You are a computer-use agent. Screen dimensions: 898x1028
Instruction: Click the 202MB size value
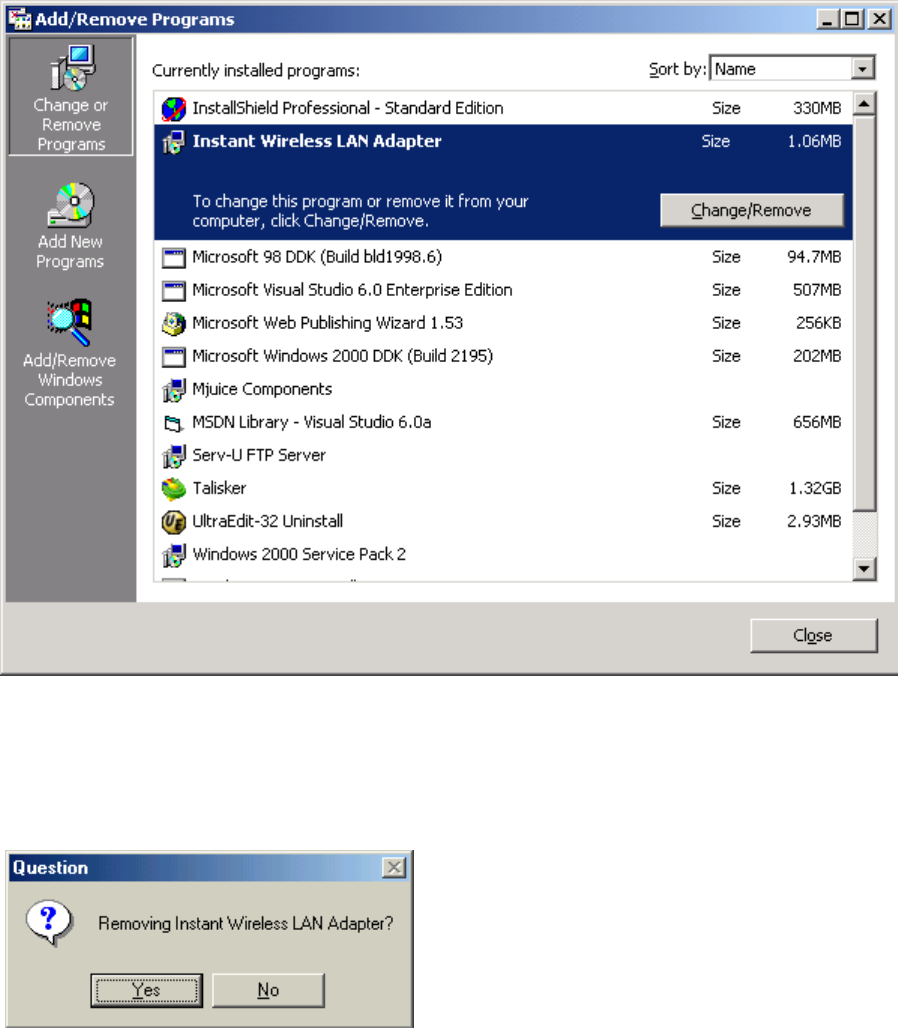[x=817, y=357]
